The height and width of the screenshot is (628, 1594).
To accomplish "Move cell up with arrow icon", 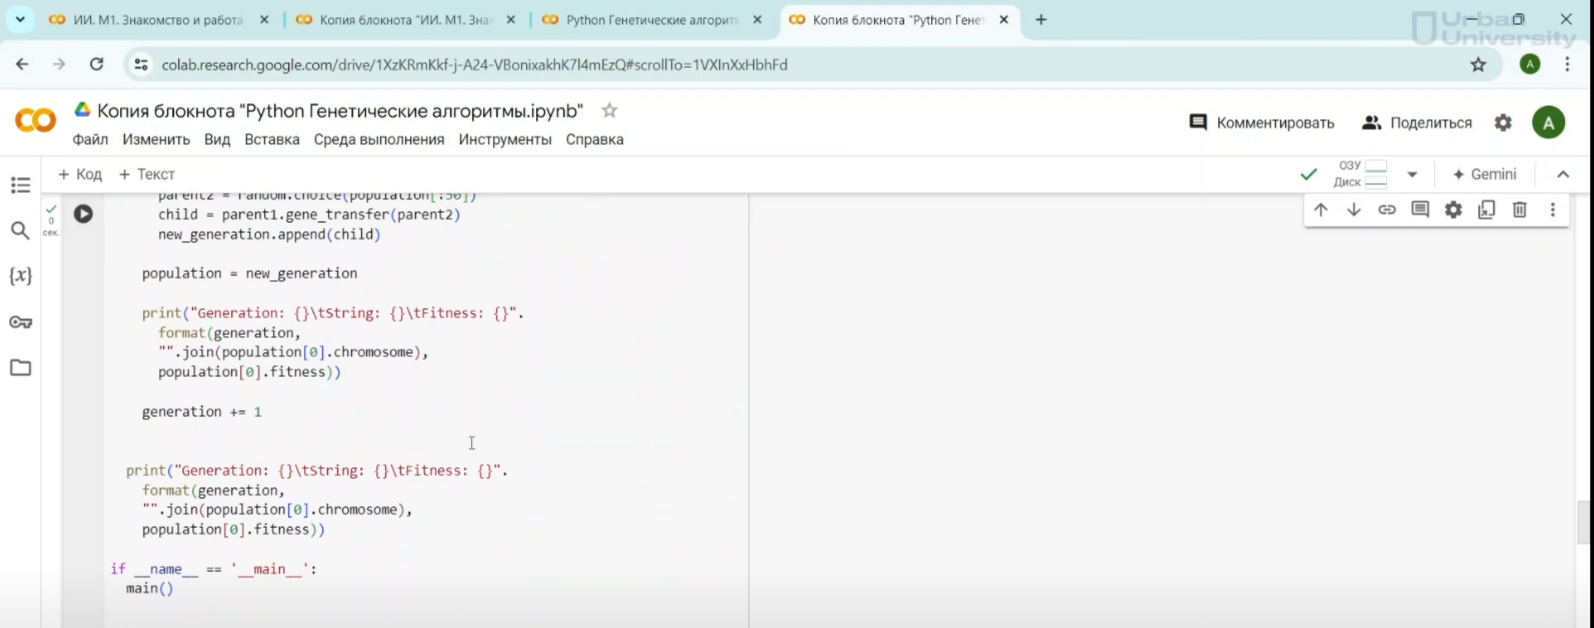I will pos(1320,210).
